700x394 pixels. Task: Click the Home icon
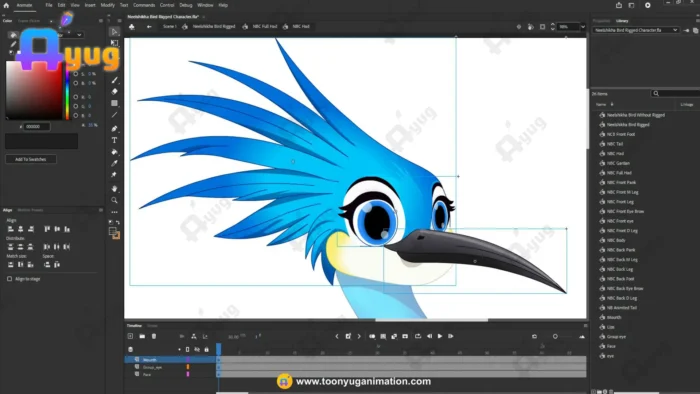(6, 5)
